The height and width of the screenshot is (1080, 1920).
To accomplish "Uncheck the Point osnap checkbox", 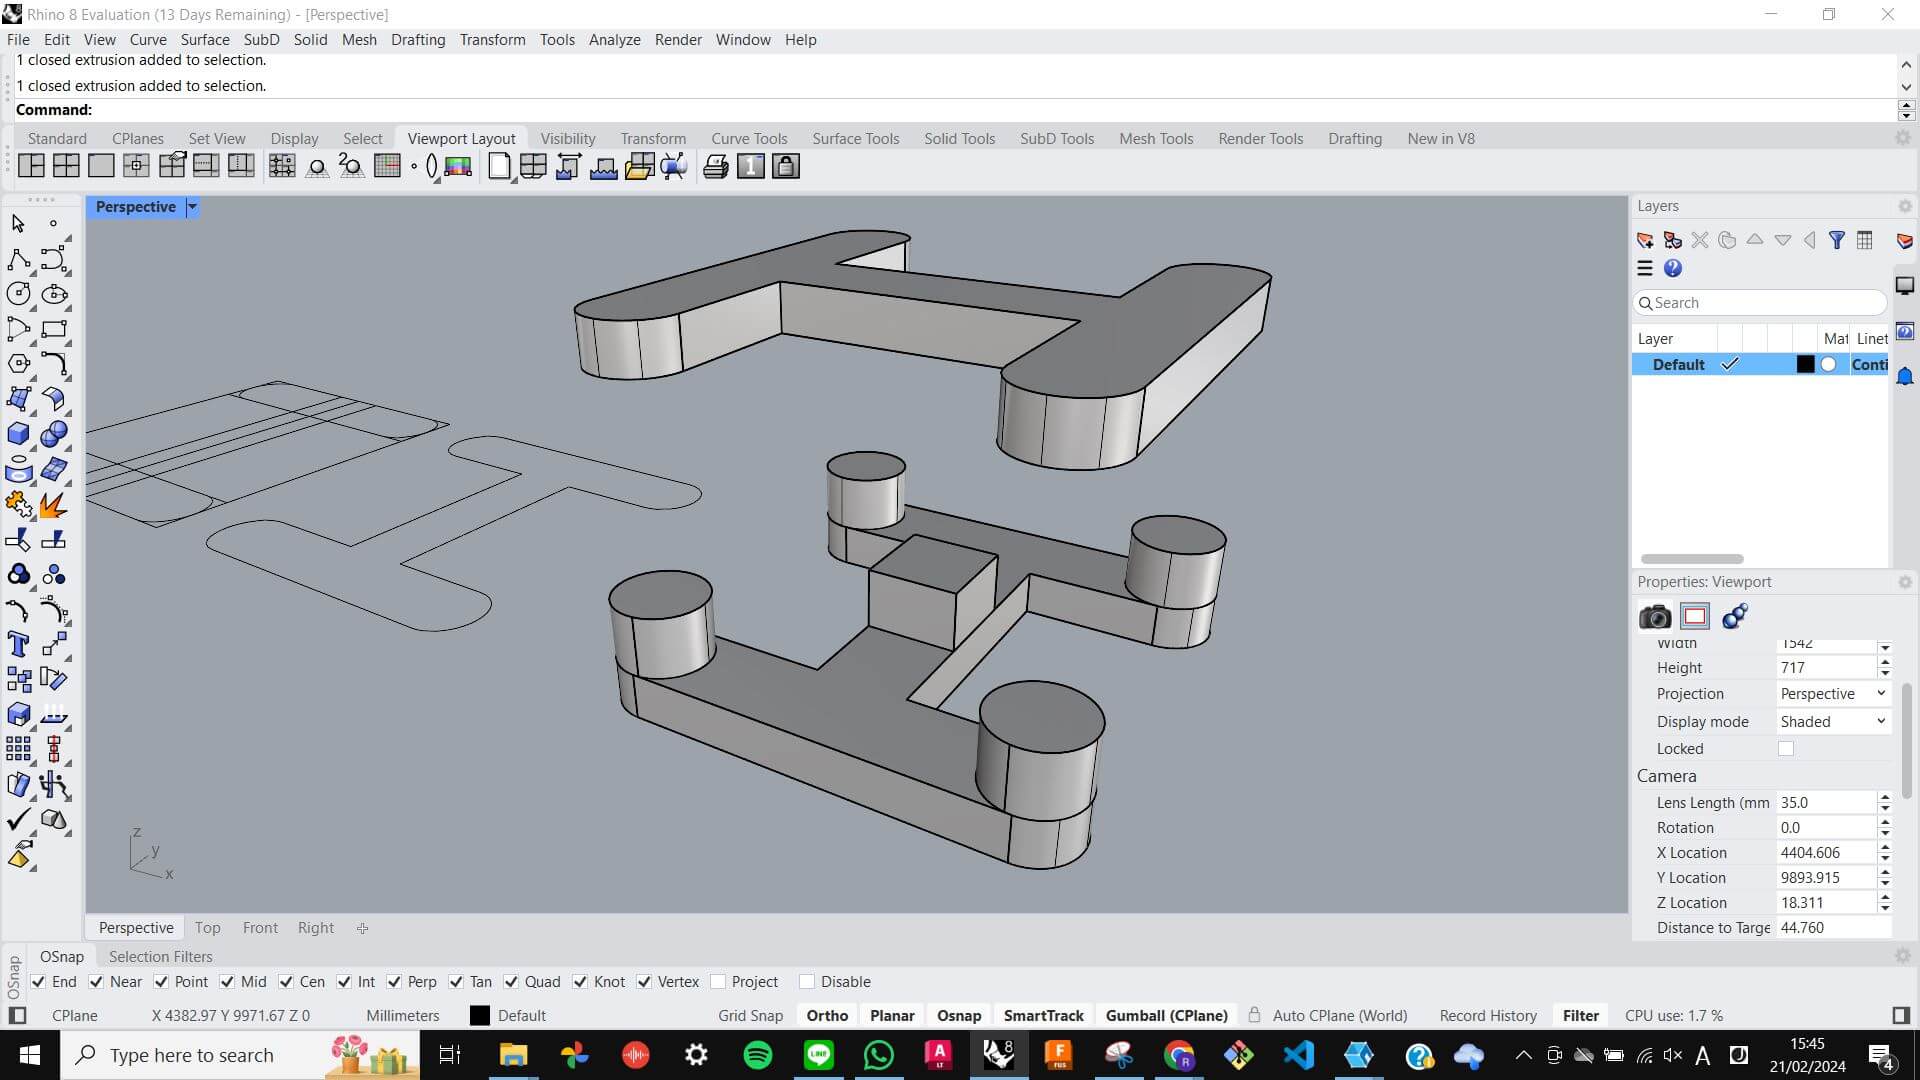I will tap(161, 982).
